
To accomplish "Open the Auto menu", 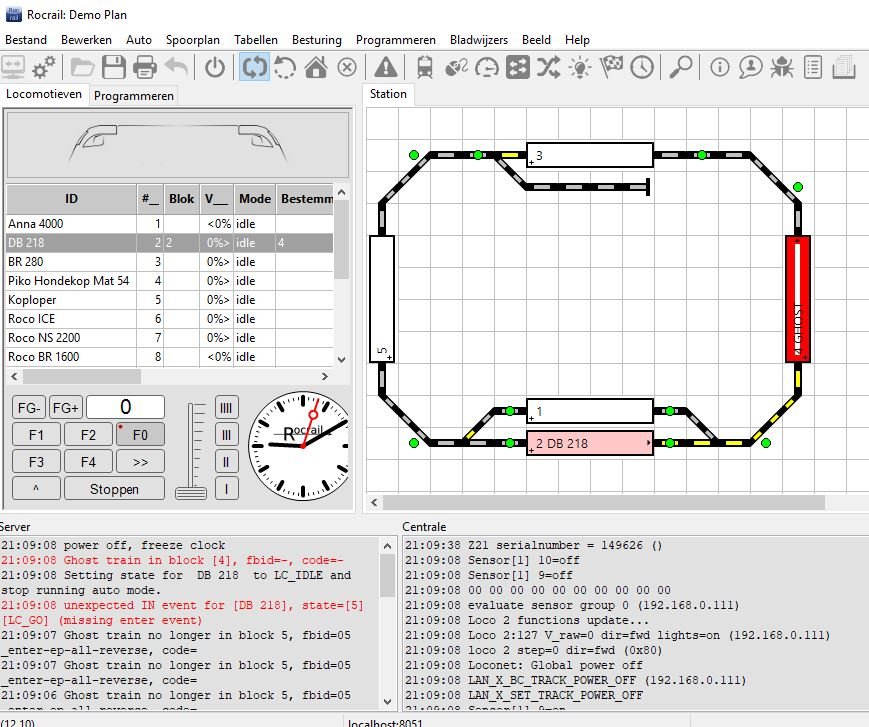I will click(139, 40).
